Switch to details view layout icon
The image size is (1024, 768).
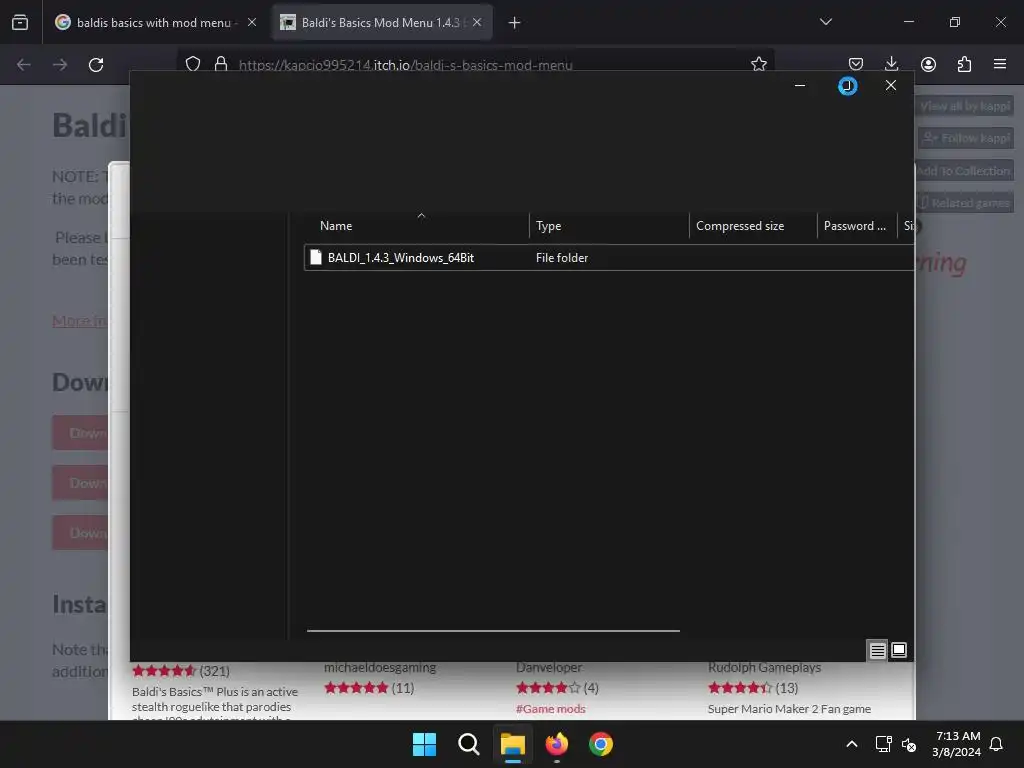[877, 650]
